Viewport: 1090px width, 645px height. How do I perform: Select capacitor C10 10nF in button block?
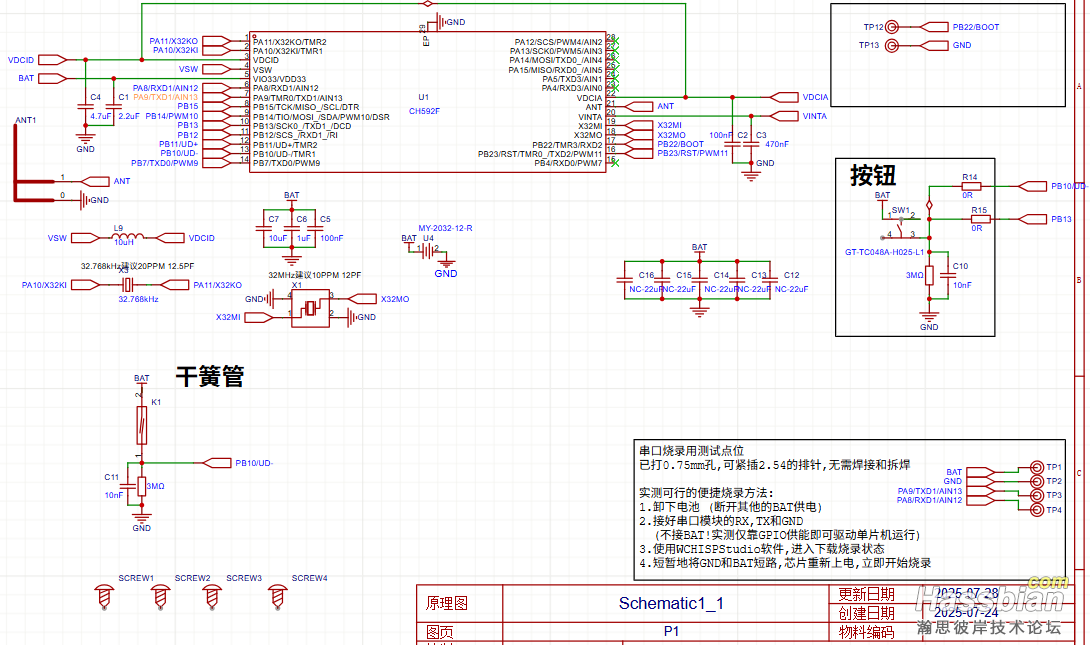pos(947,275)
